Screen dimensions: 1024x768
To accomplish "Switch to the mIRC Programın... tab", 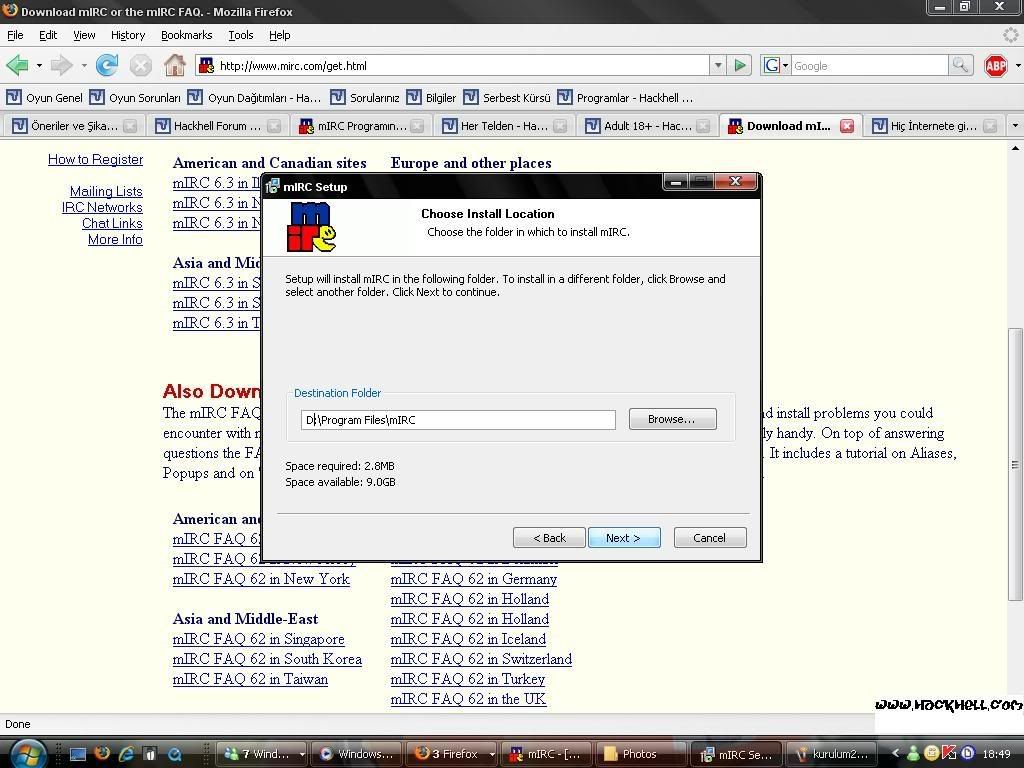I will [360, 126].
